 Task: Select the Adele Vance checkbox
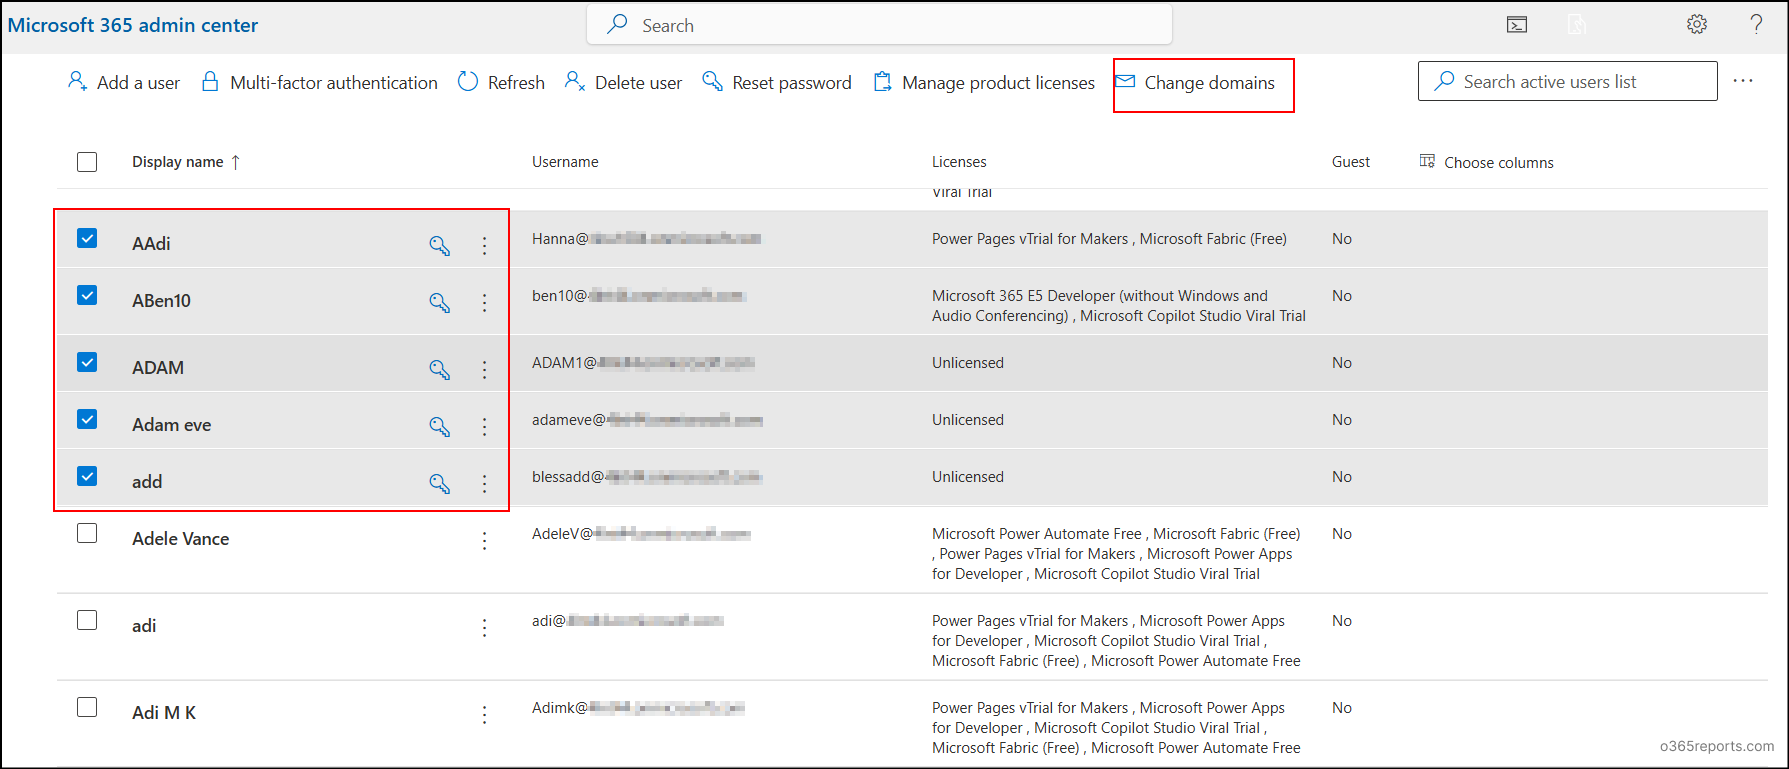point(87,534)
